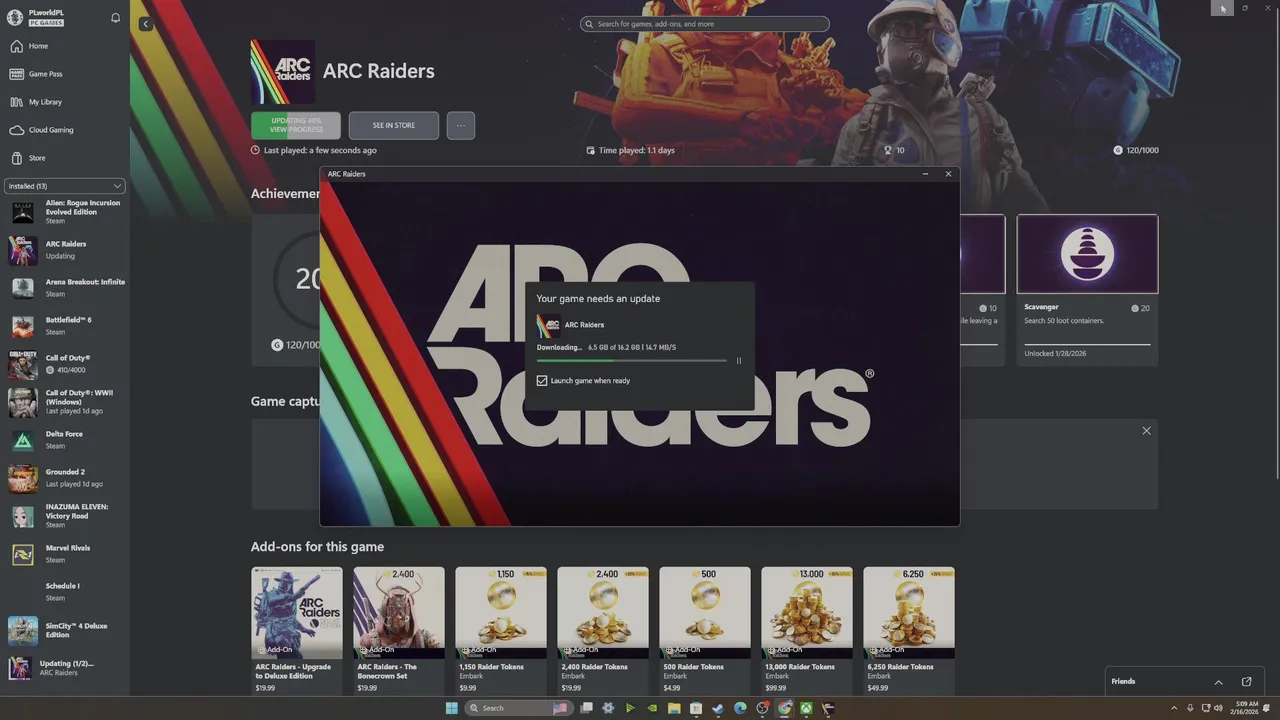Image resolution: width=1280 pixels, height=720 pixels.
Task: Open the 500 Raider Tokens add-on
Action: point(705,630)
